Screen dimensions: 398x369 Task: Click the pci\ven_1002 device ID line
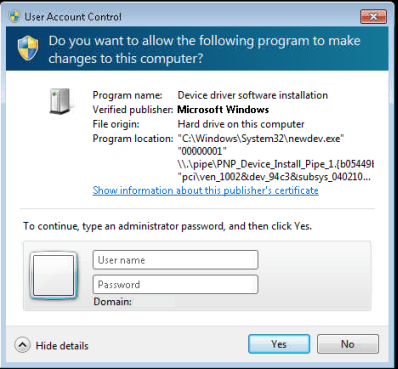click(x=274, y=177)
